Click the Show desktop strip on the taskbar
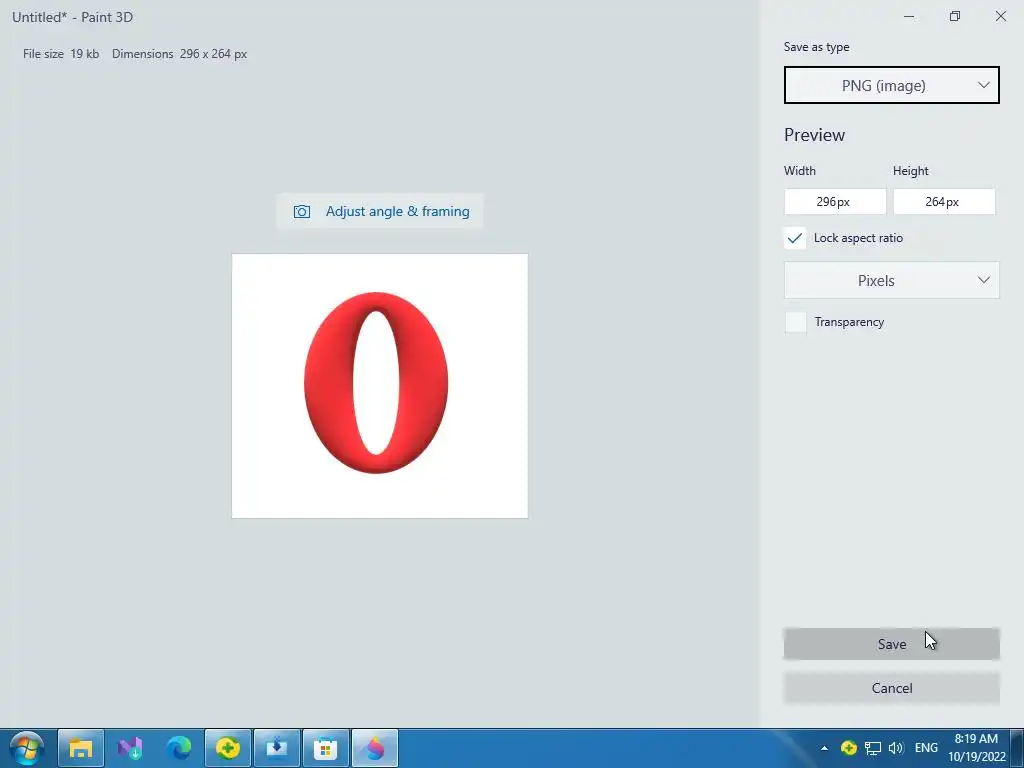The width and height of the screenshot is (1024, 768). coord(1017,748)
